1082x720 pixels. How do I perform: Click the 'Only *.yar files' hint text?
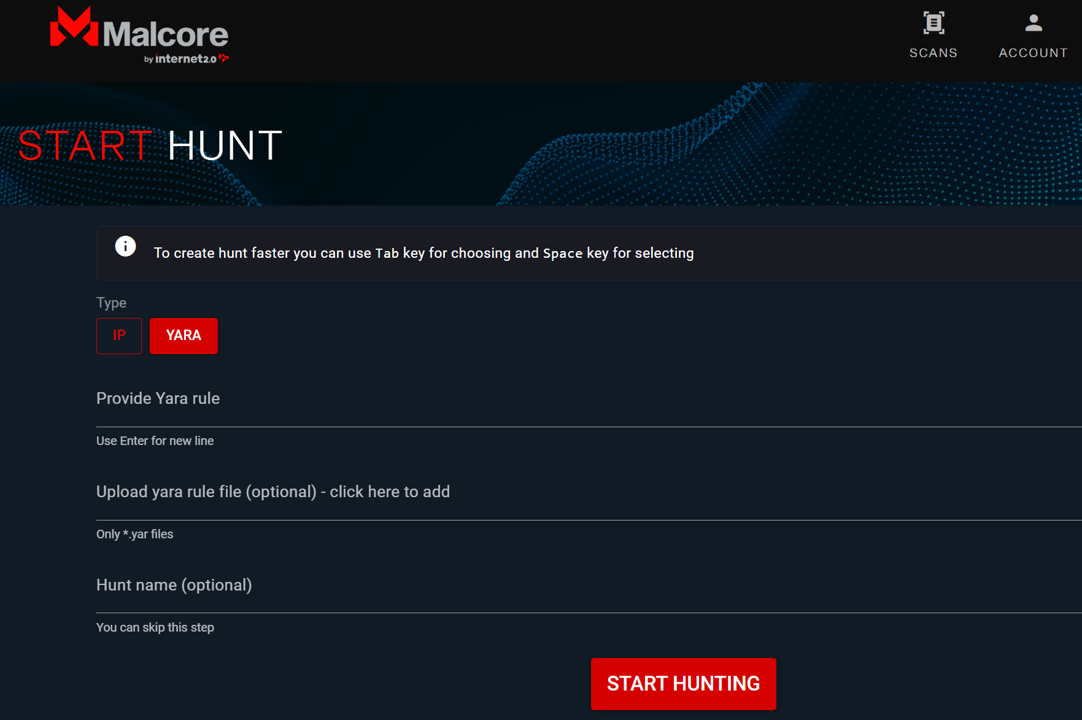(135, 534)
